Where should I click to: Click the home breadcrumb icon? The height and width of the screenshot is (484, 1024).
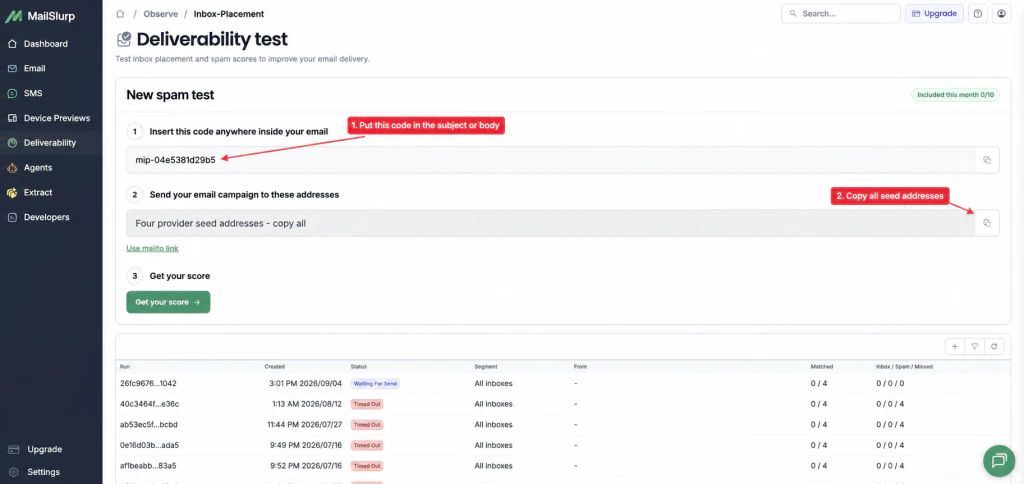120,14
